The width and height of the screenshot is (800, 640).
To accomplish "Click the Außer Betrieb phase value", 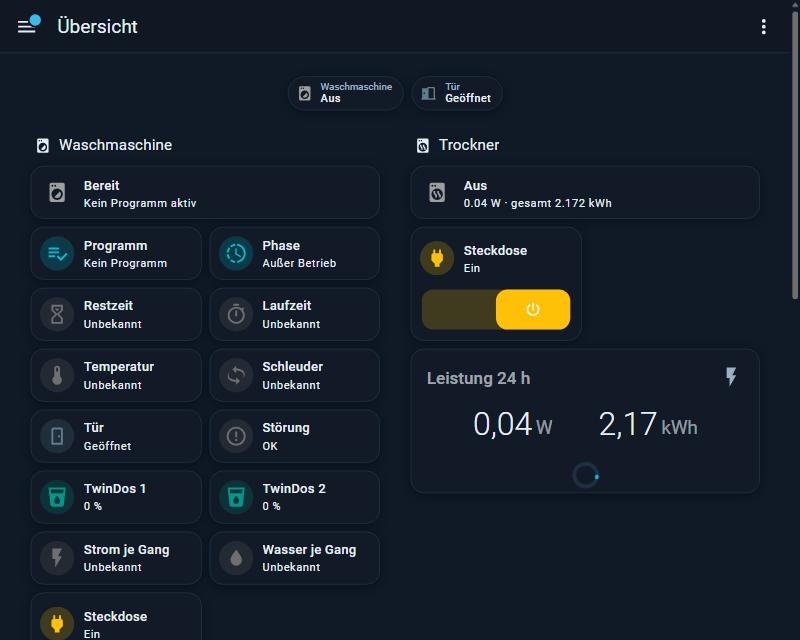I will (299, 263).
